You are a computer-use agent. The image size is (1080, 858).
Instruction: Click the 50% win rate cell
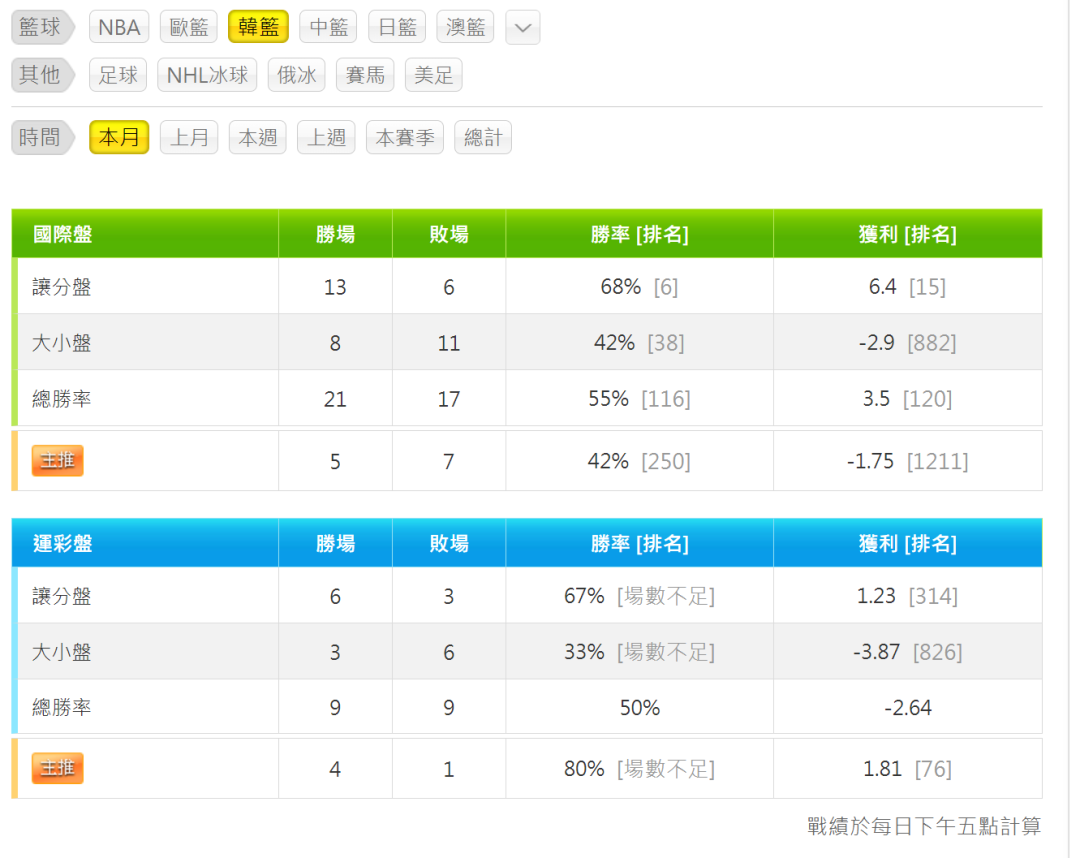click(640, 708)
